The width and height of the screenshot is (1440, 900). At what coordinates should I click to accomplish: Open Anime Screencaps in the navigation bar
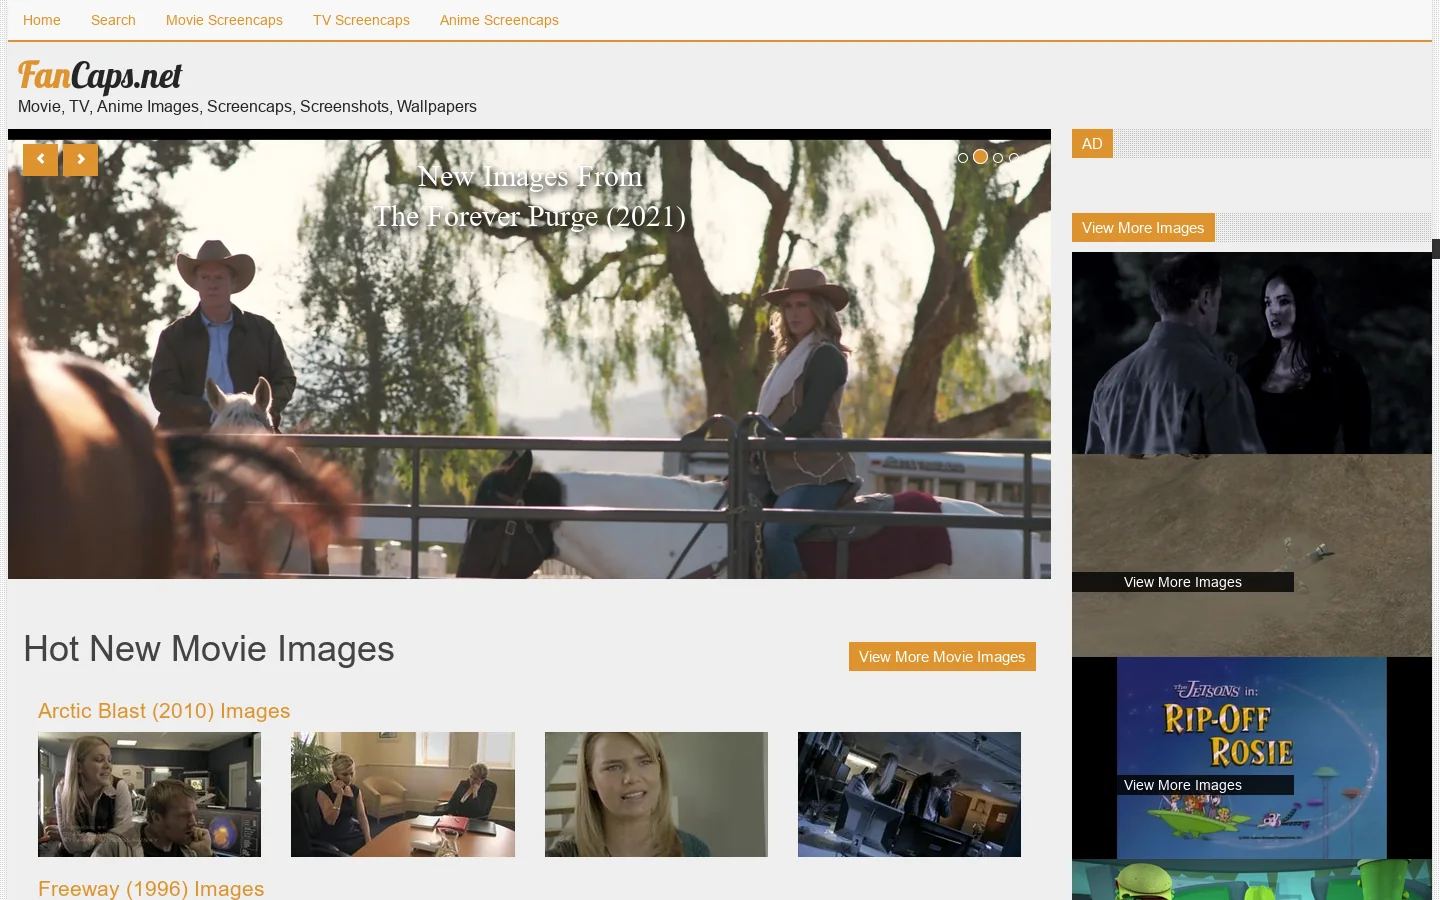(499, 20)
